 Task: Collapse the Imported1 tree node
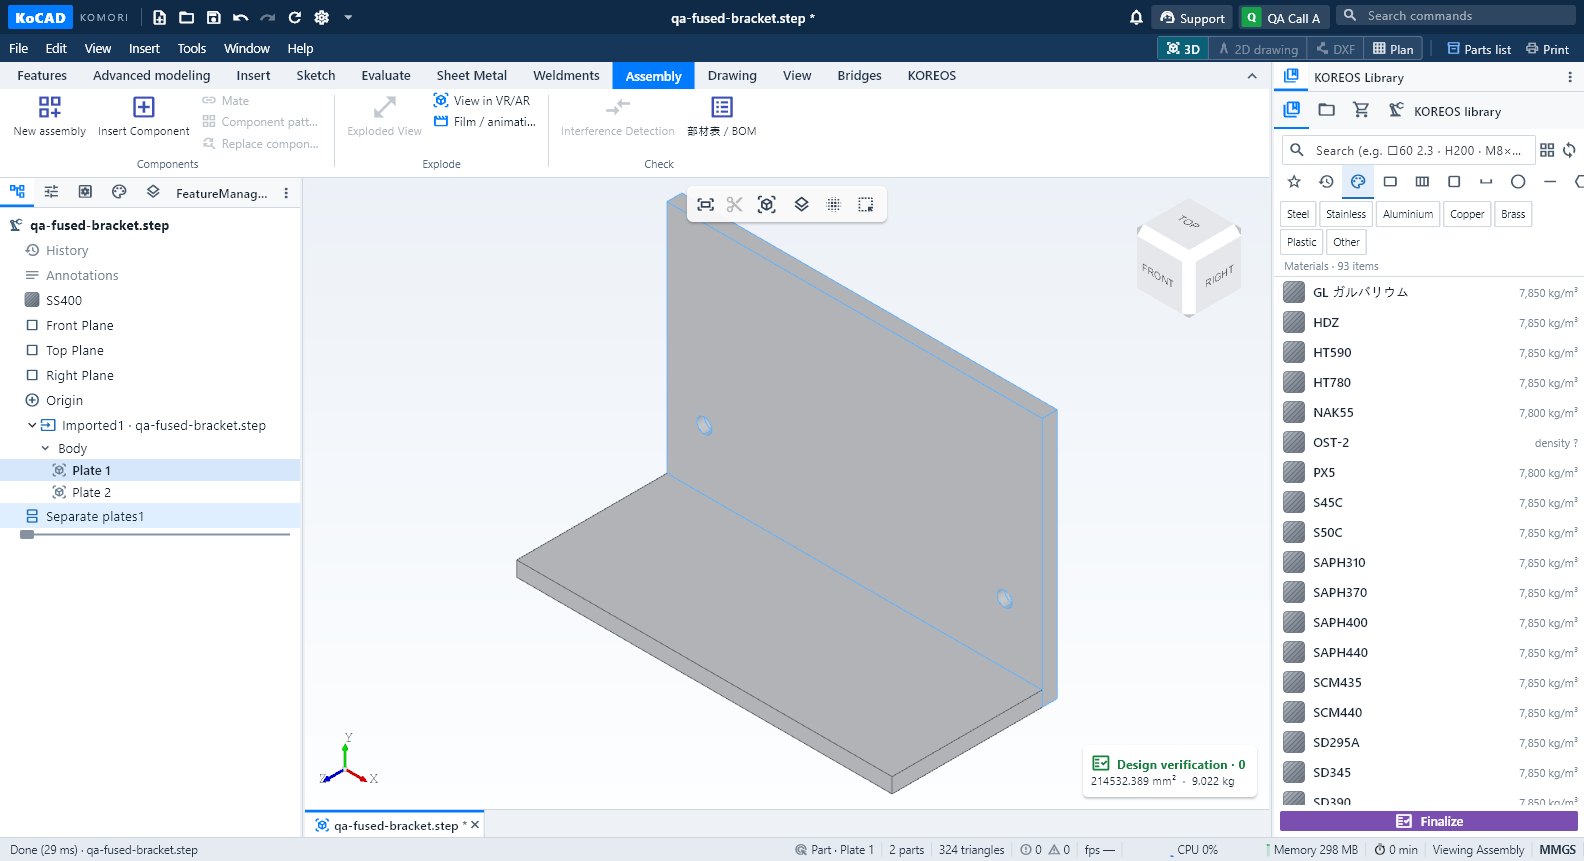32,425
